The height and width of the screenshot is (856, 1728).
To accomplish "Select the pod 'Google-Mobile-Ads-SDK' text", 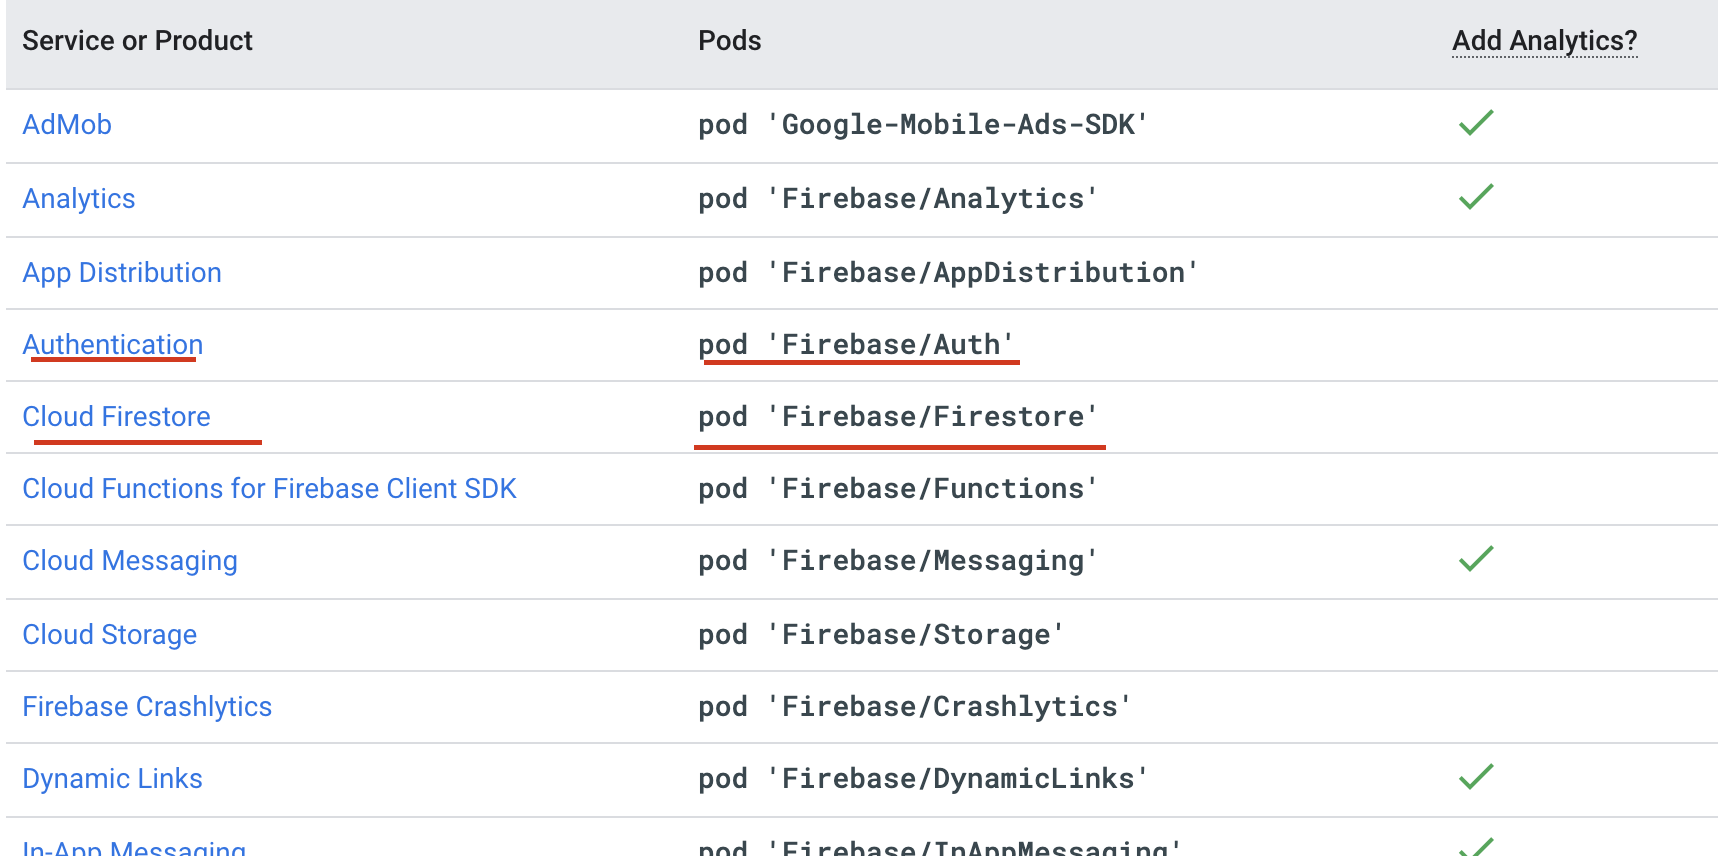I will coord(923,125).
